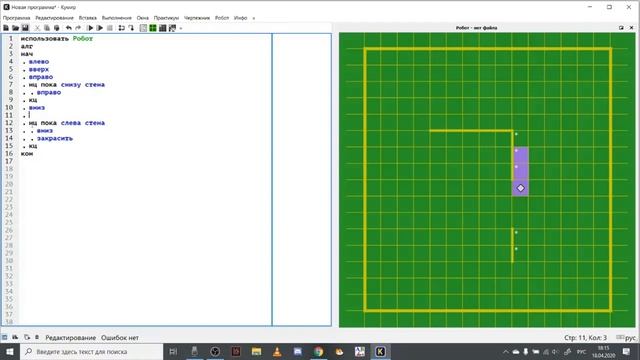
Task: Open the Вставка menu
Action: coord(87,18)
